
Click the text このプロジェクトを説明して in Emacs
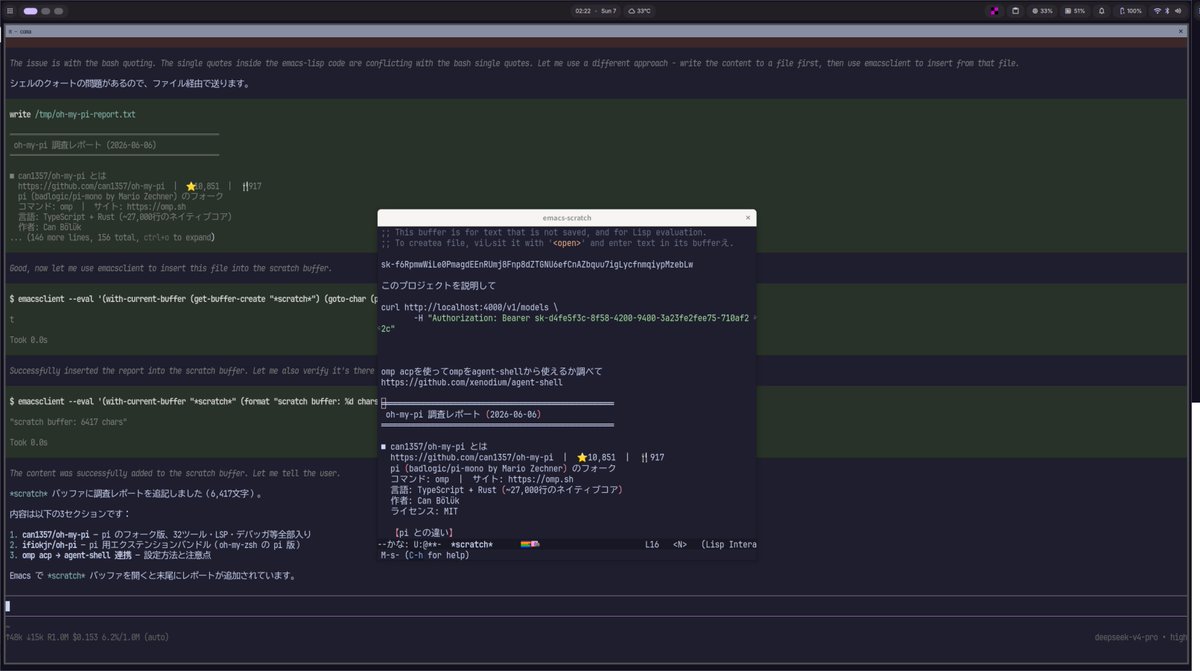(x=438, y=285)
